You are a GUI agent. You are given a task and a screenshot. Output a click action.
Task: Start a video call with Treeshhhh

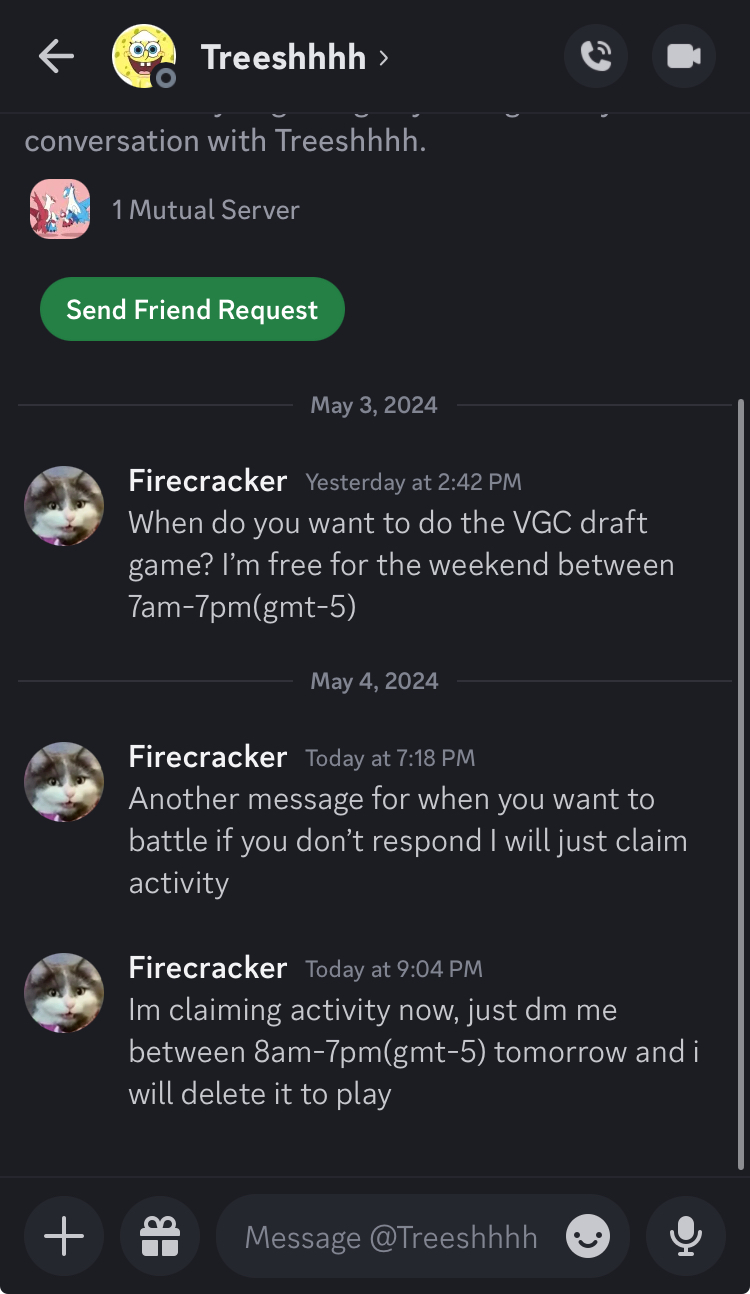[684, 56]
